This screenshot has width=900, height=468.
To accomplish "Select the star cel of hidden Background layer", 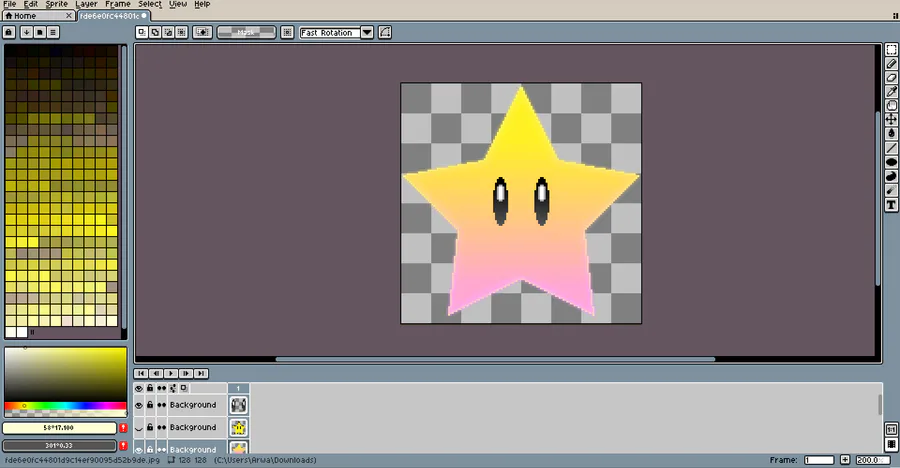I will point(238,428).
